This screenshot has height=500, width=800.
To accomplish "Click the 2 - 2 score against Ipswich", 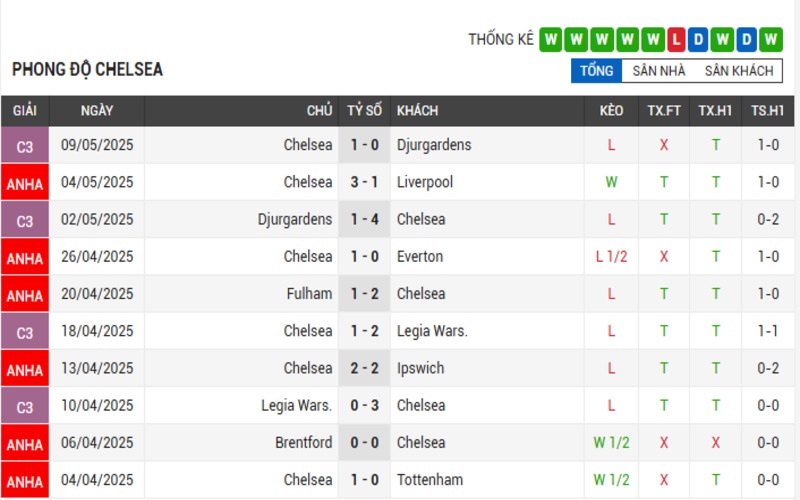I will [364, 368].
